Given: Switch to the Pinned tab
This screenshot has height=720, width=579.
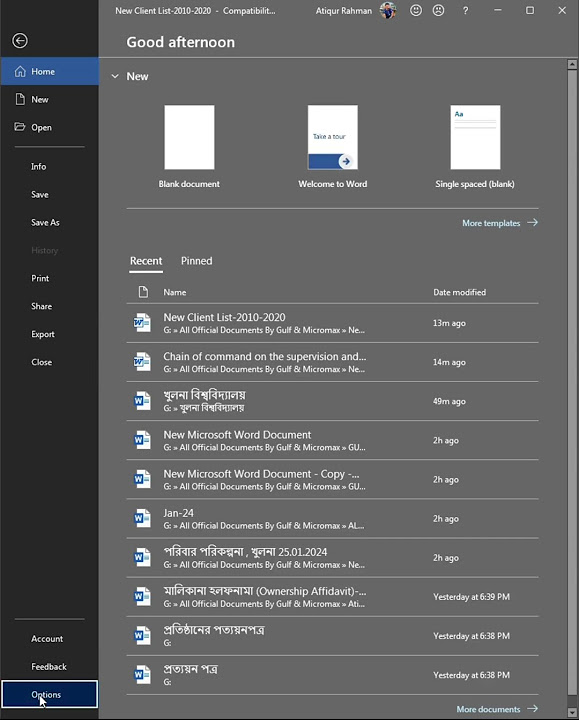Looking at the screenshot, I should (x=197, y=261).
